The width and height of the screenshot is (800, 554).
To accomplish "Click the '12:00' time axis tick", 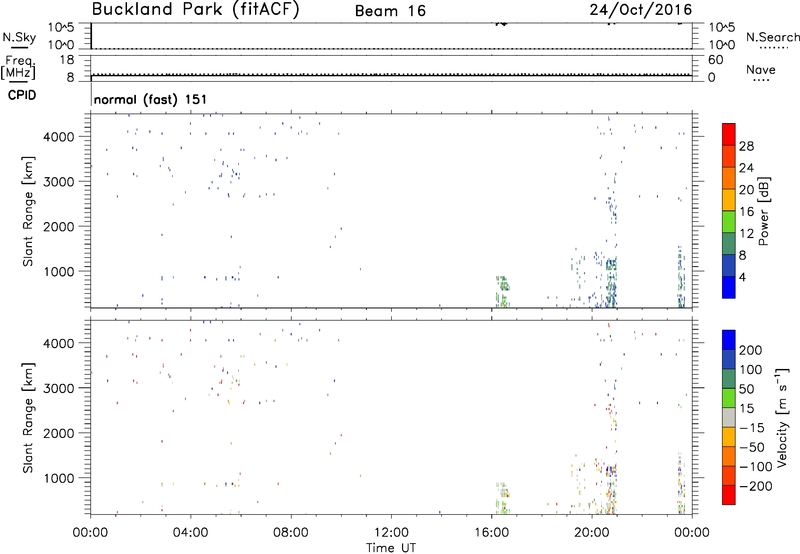I will click(391, 533).
